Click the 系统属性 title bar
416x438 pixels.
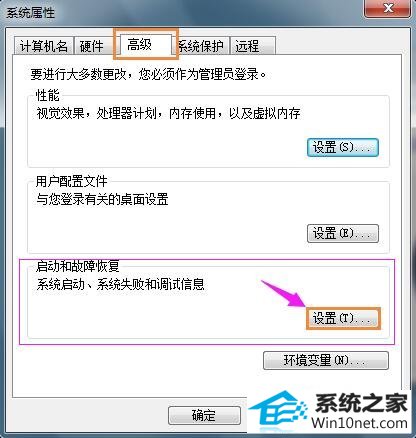click(183, 12)
